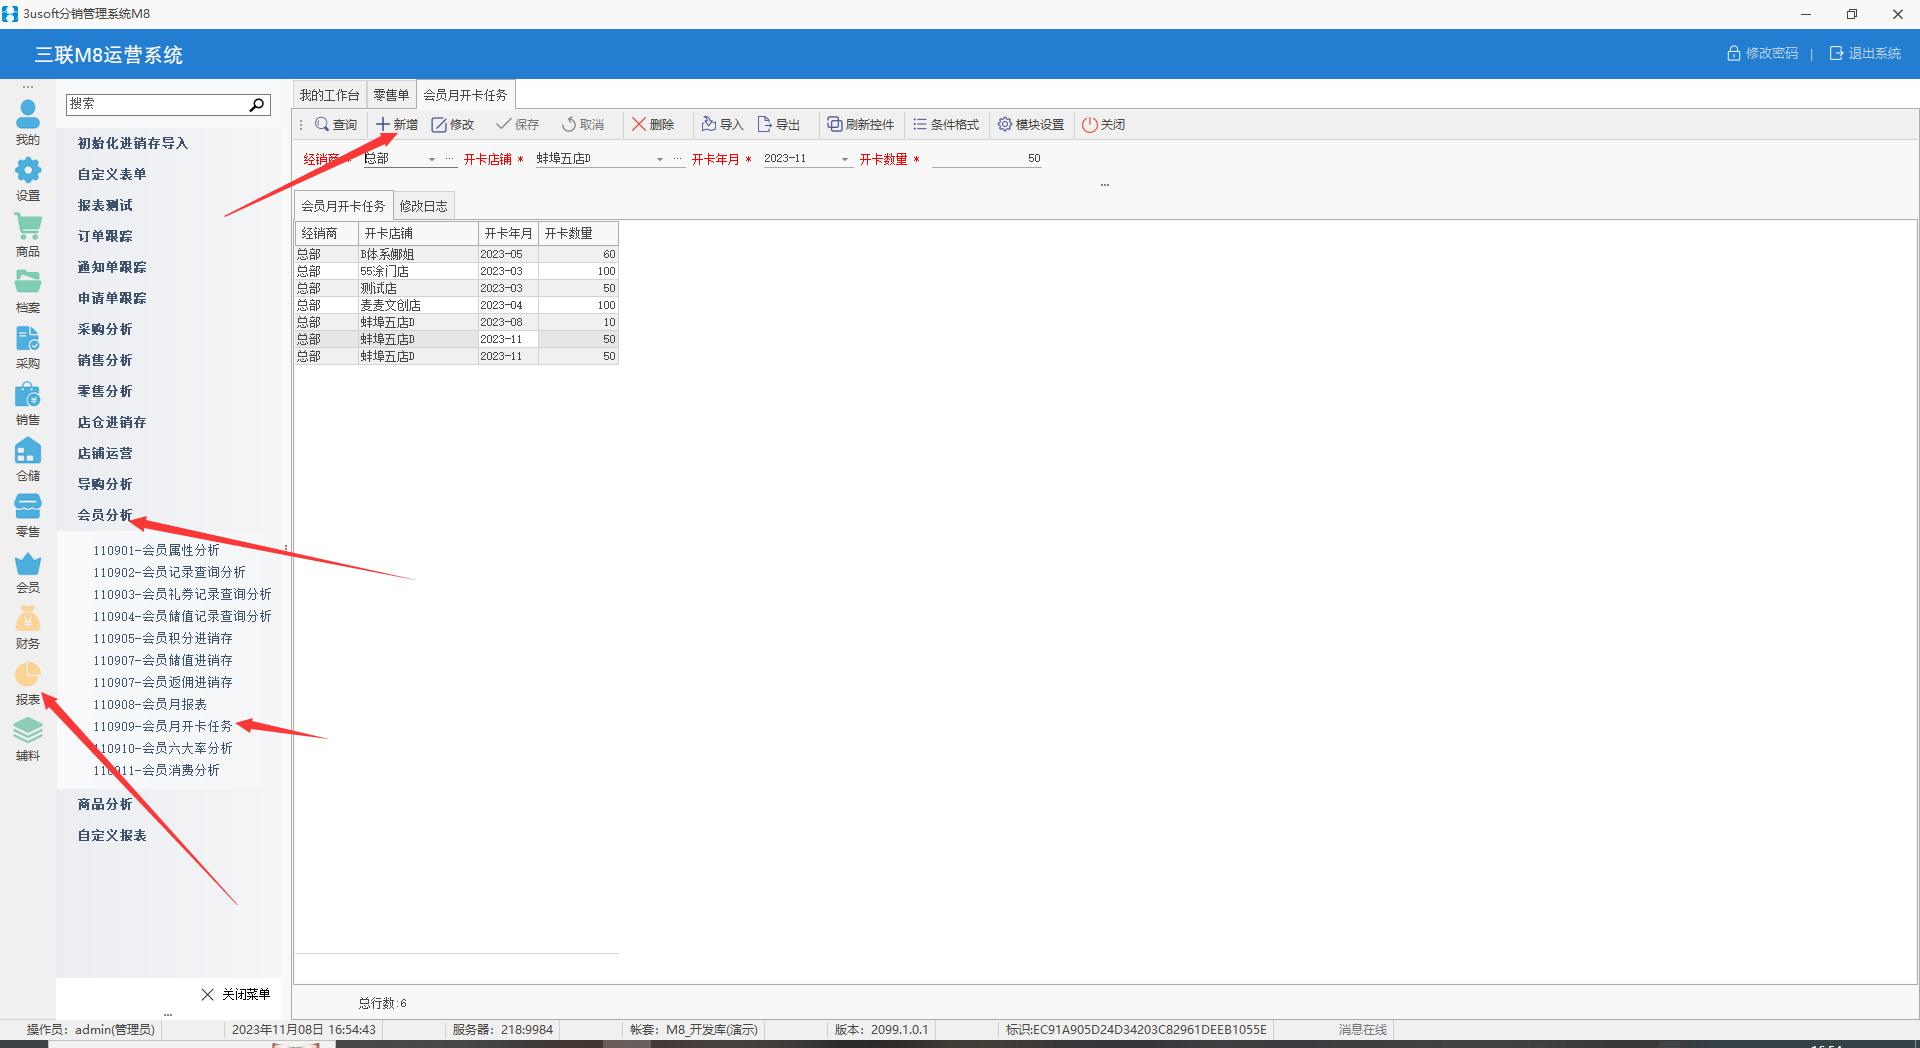Select the 会员 crown icon in sidebar
Screen dimensions: 1920x1048
[x=28, y=565]
